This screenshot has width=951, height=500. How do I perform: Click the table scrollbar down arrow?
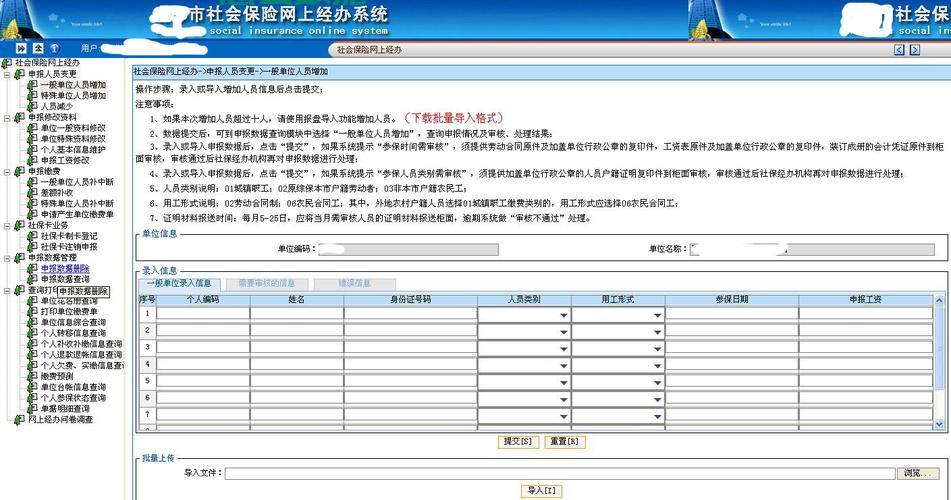939,424
